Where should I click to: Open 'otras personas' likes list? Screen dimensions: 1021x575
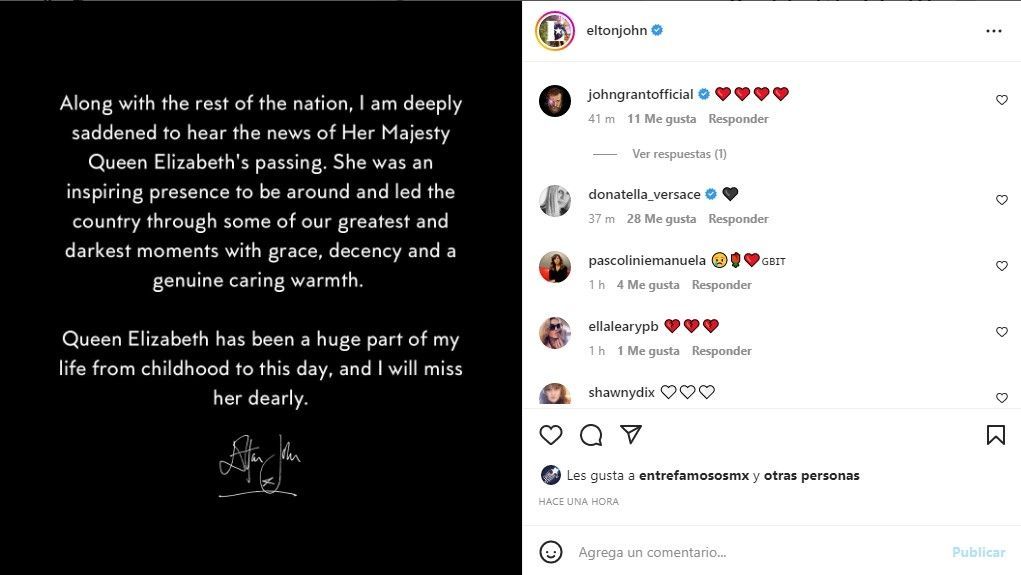tap(811, 476)
